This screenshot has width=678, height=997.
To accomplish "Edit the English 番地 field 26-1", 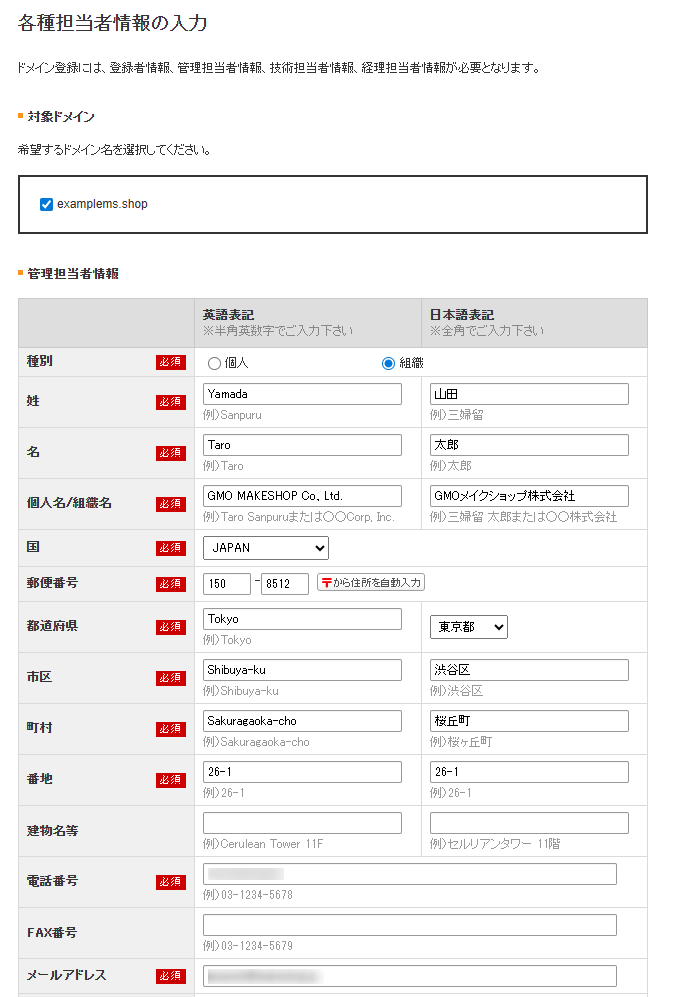I will click(x=302, y=772).
